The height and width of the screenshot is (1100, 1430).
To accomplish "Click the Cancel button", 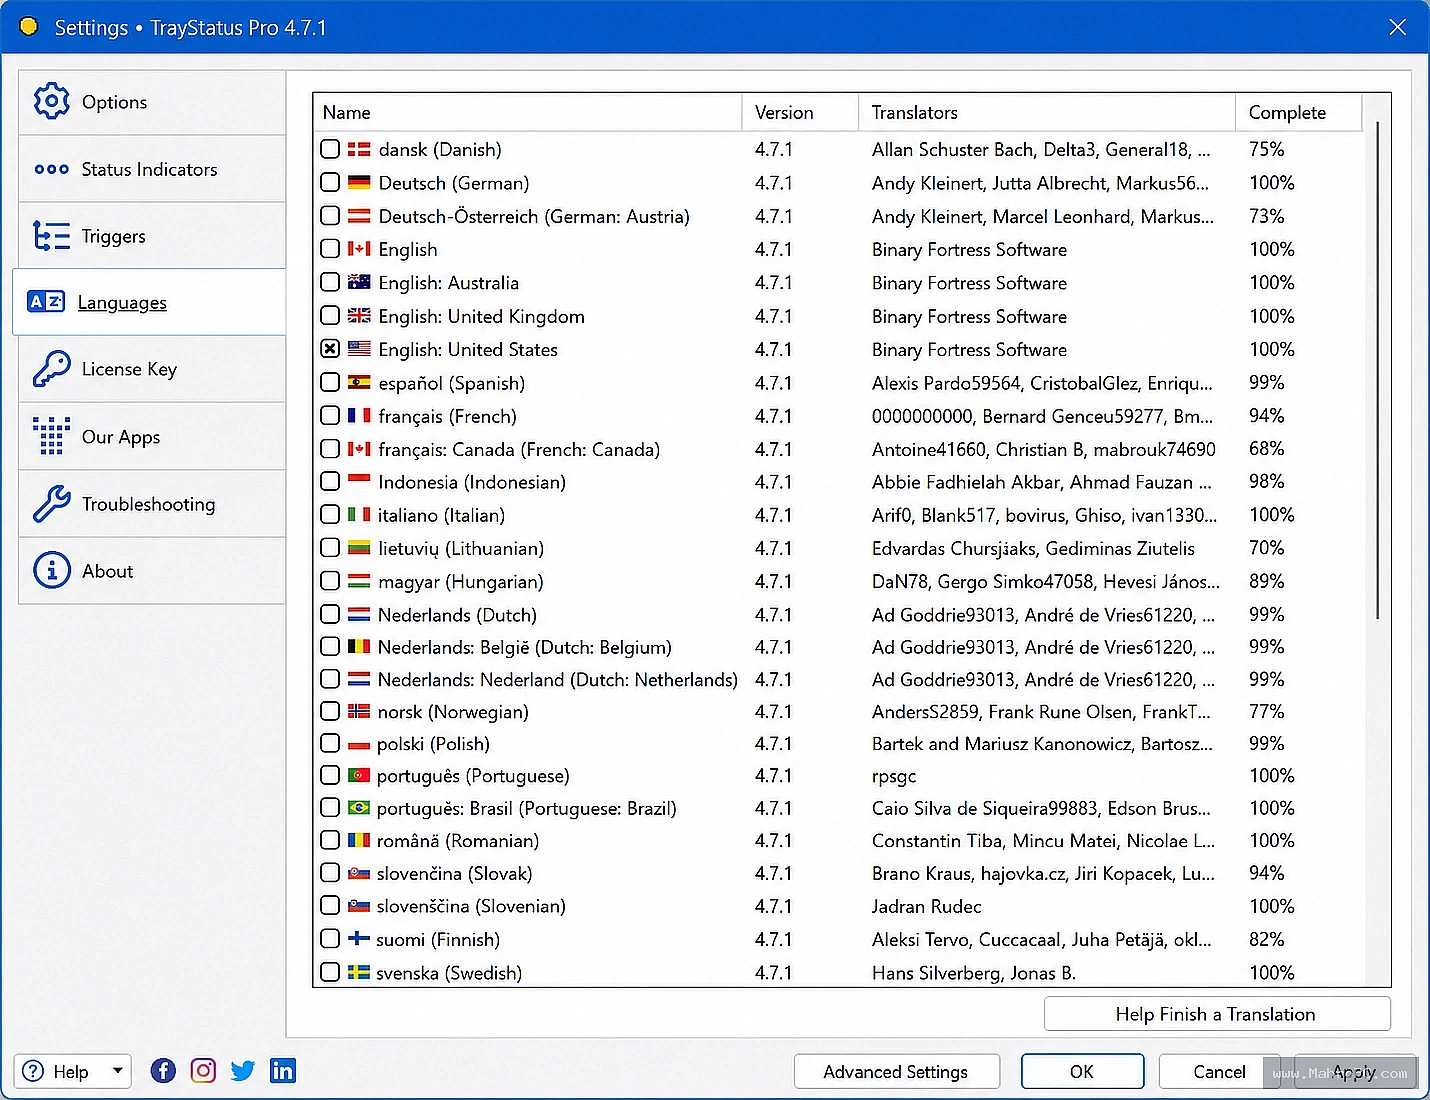I will pos(1219,1071).
